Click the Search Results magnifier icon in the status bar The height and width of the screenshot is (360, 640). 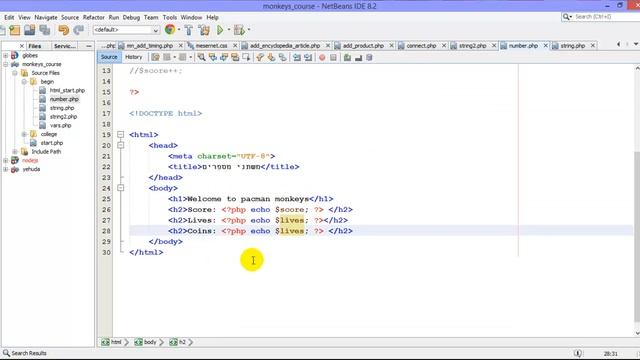tap(6, 353)
